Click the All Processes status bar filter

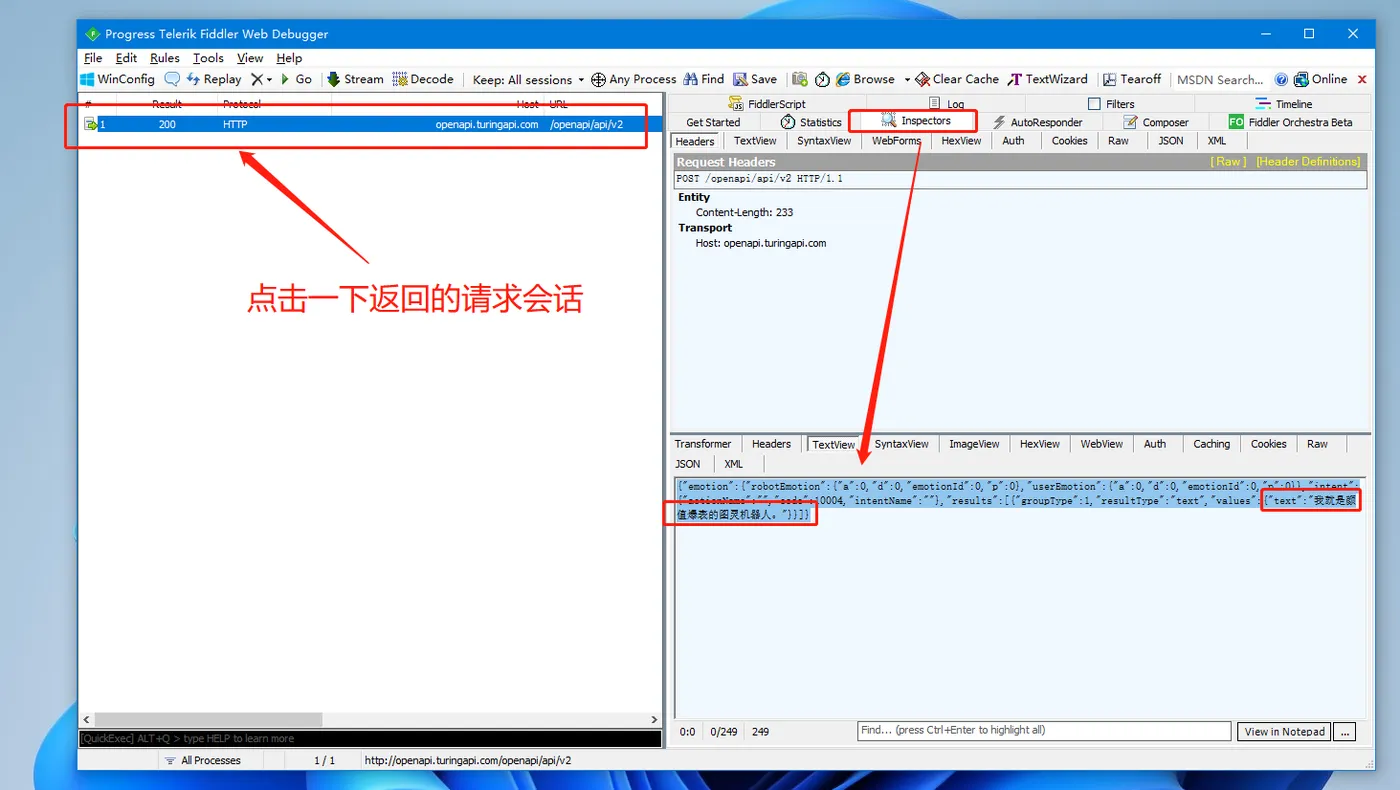pos(204,760)
